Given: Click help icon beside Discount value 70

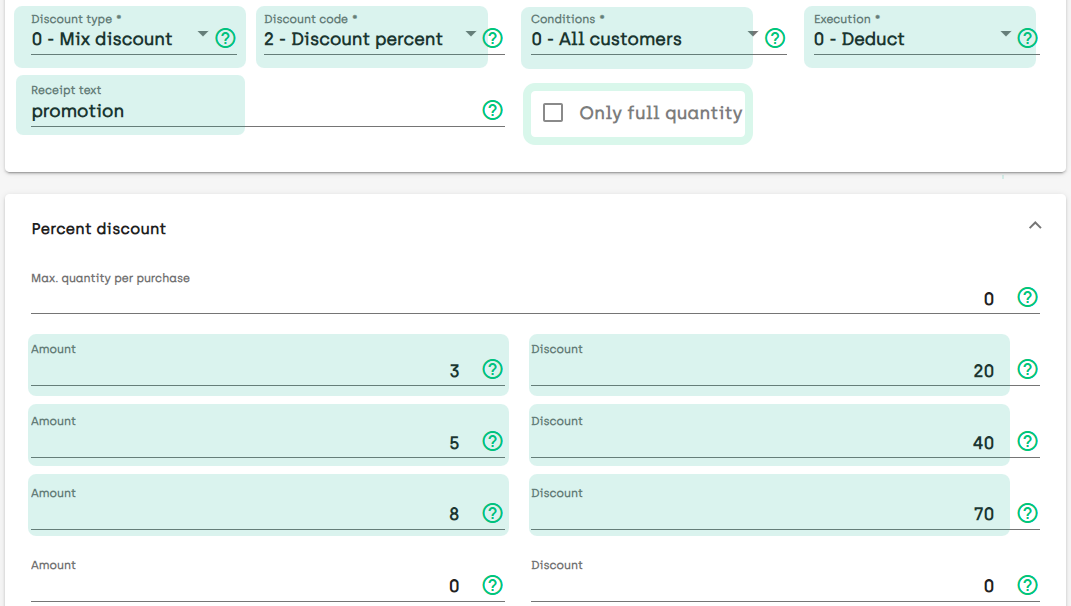Looking at the screenshot, I should tap(1027, 514).
